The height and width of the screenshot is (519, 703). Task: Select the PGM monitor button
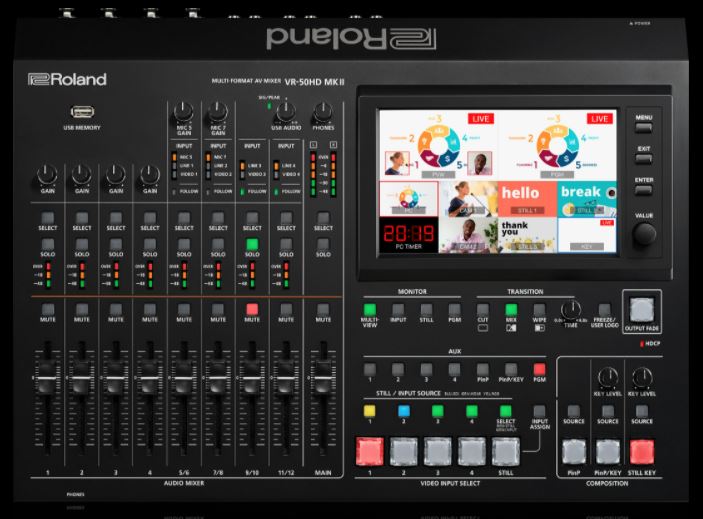454,309
